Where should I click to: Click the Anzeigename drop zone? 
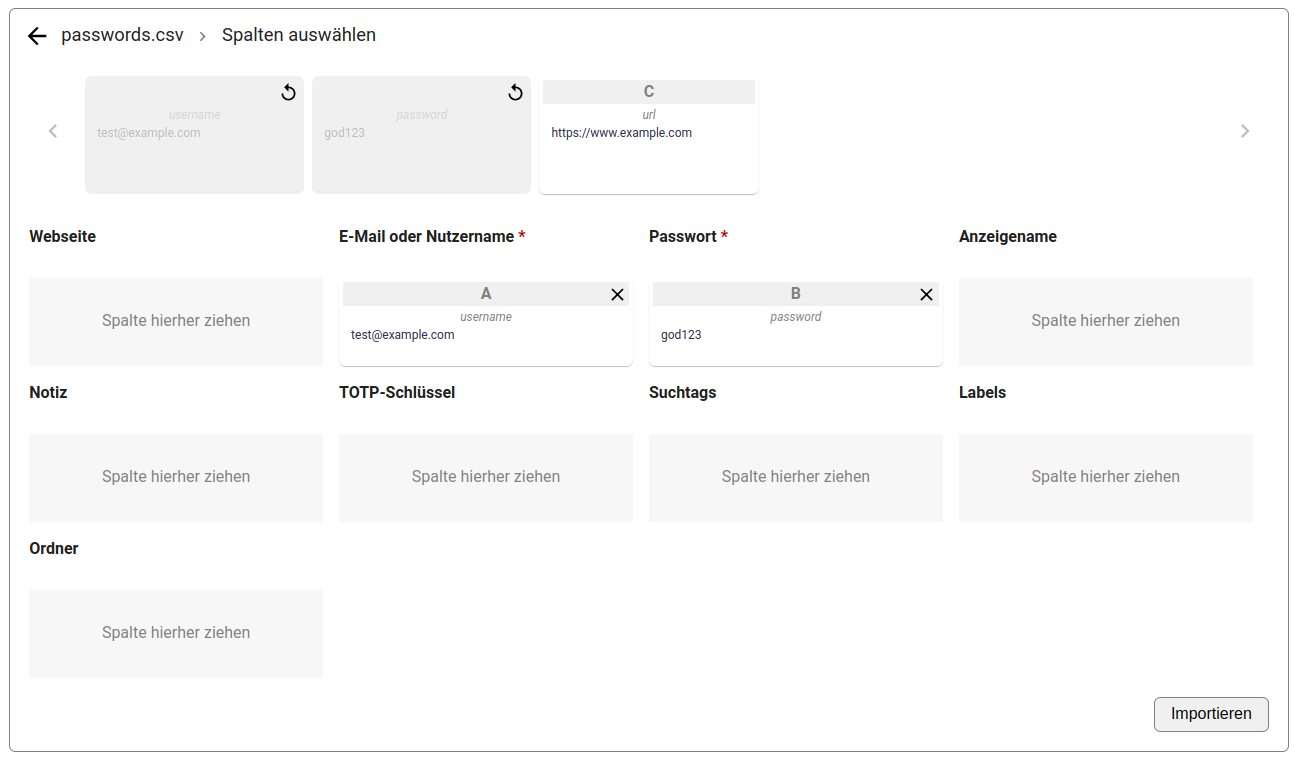pos(1105,321)
